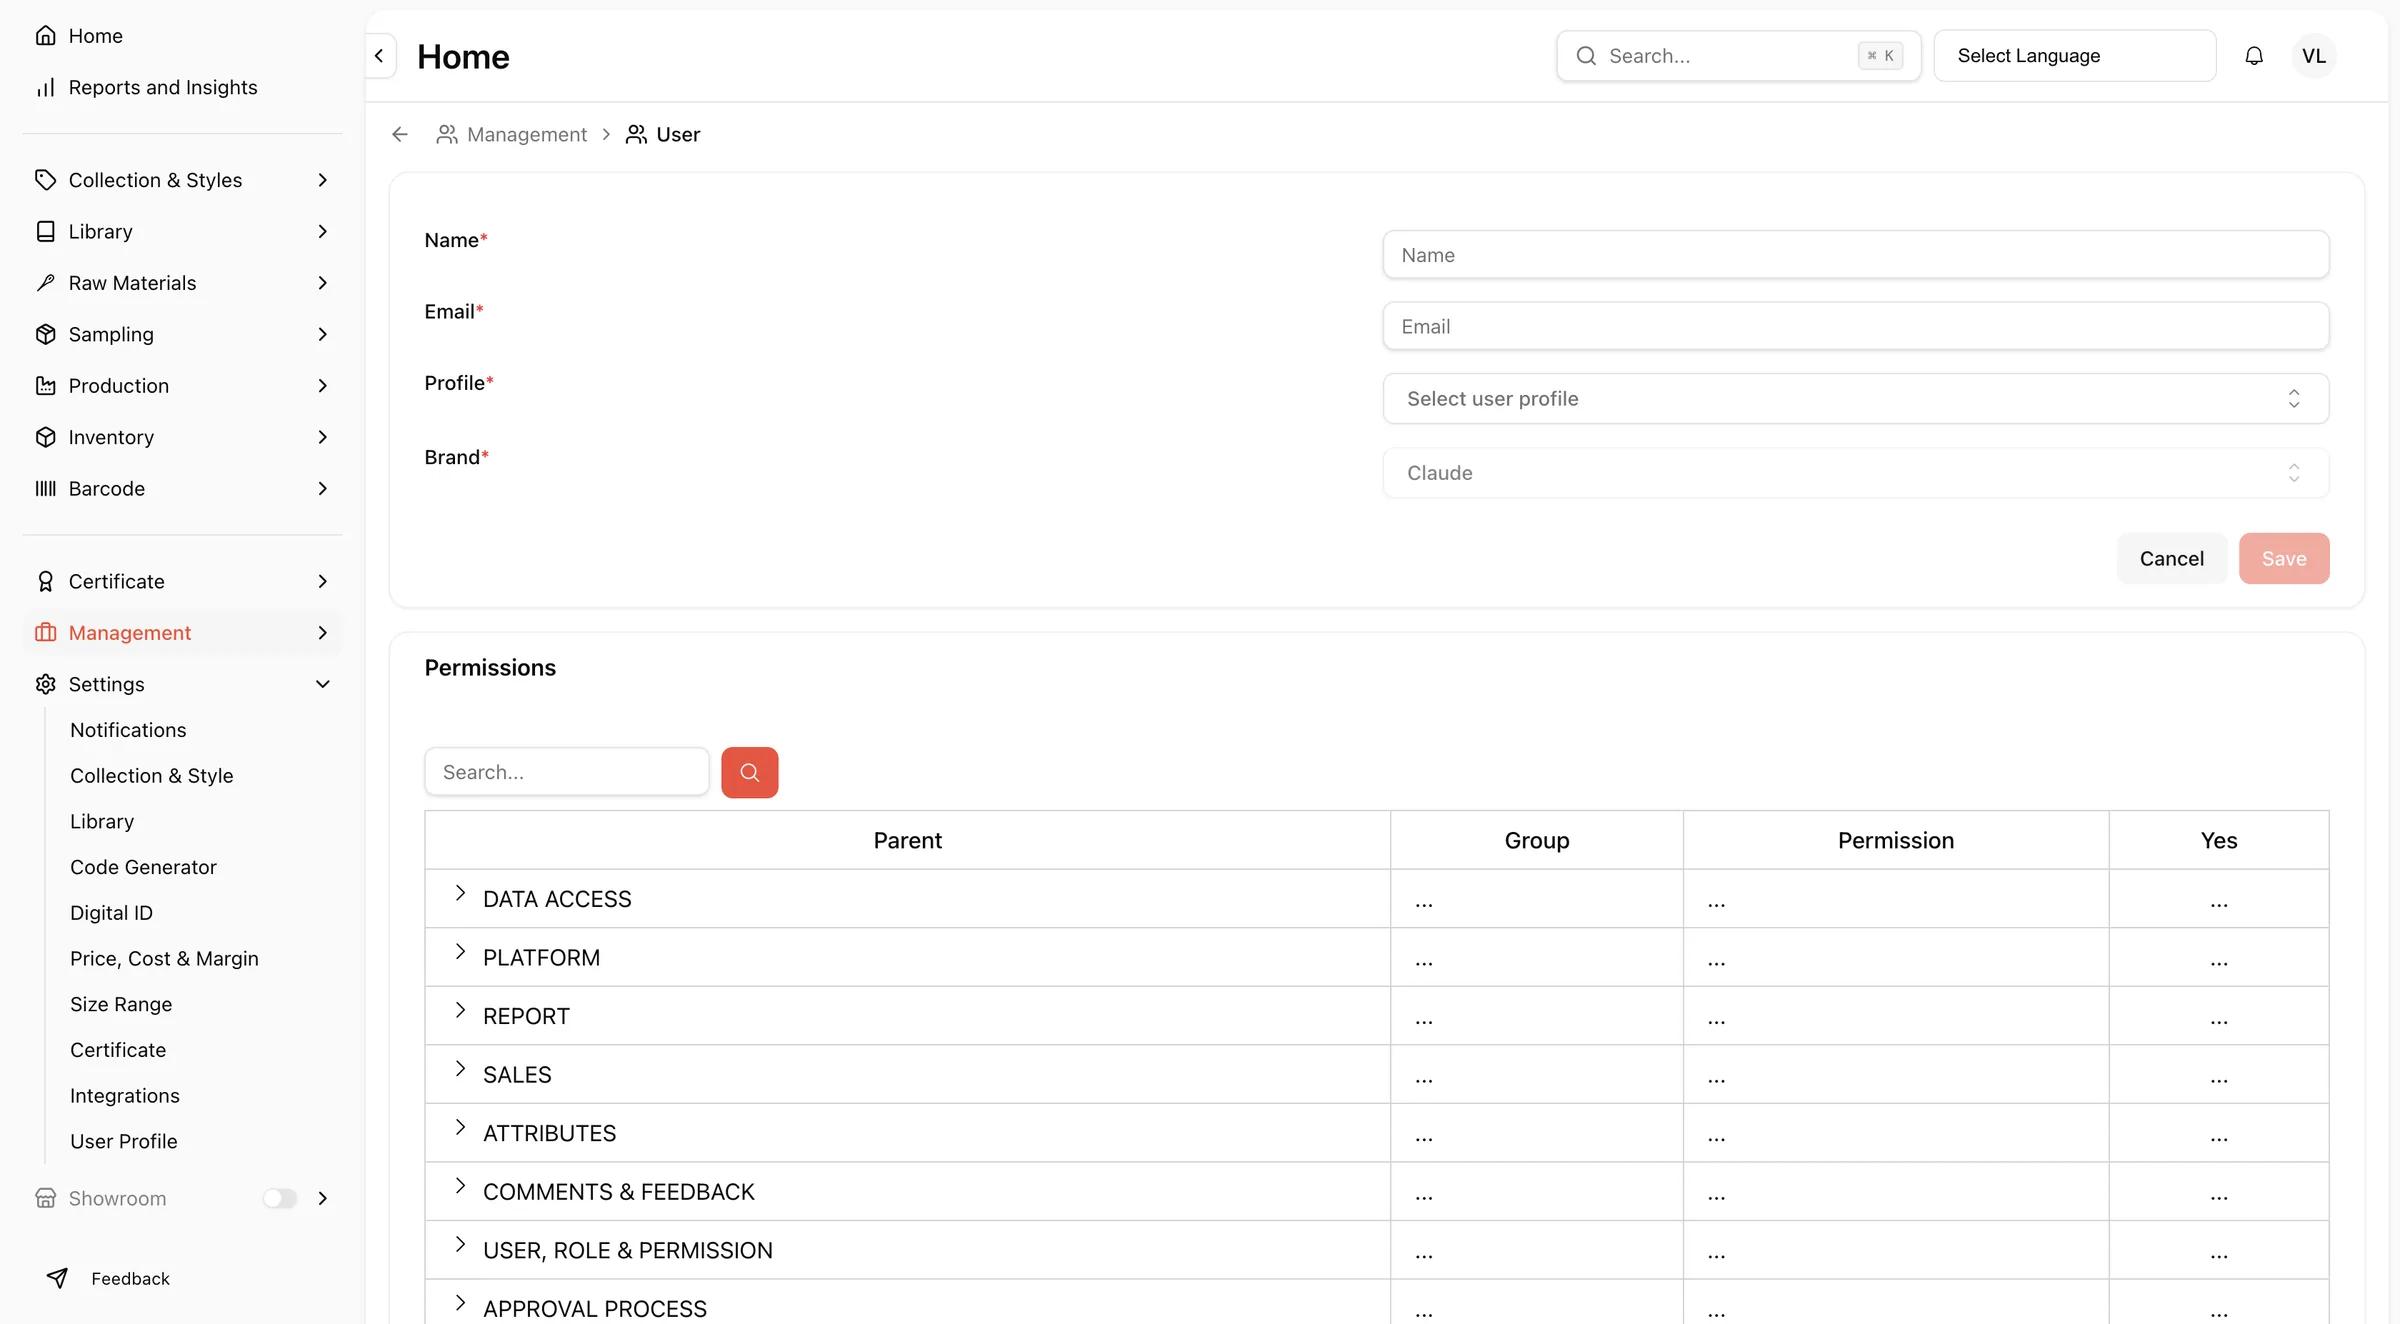This screenshot has height=1324, width=2400.
Task: Open Code Generator settings item
Action: coord(143,867)
